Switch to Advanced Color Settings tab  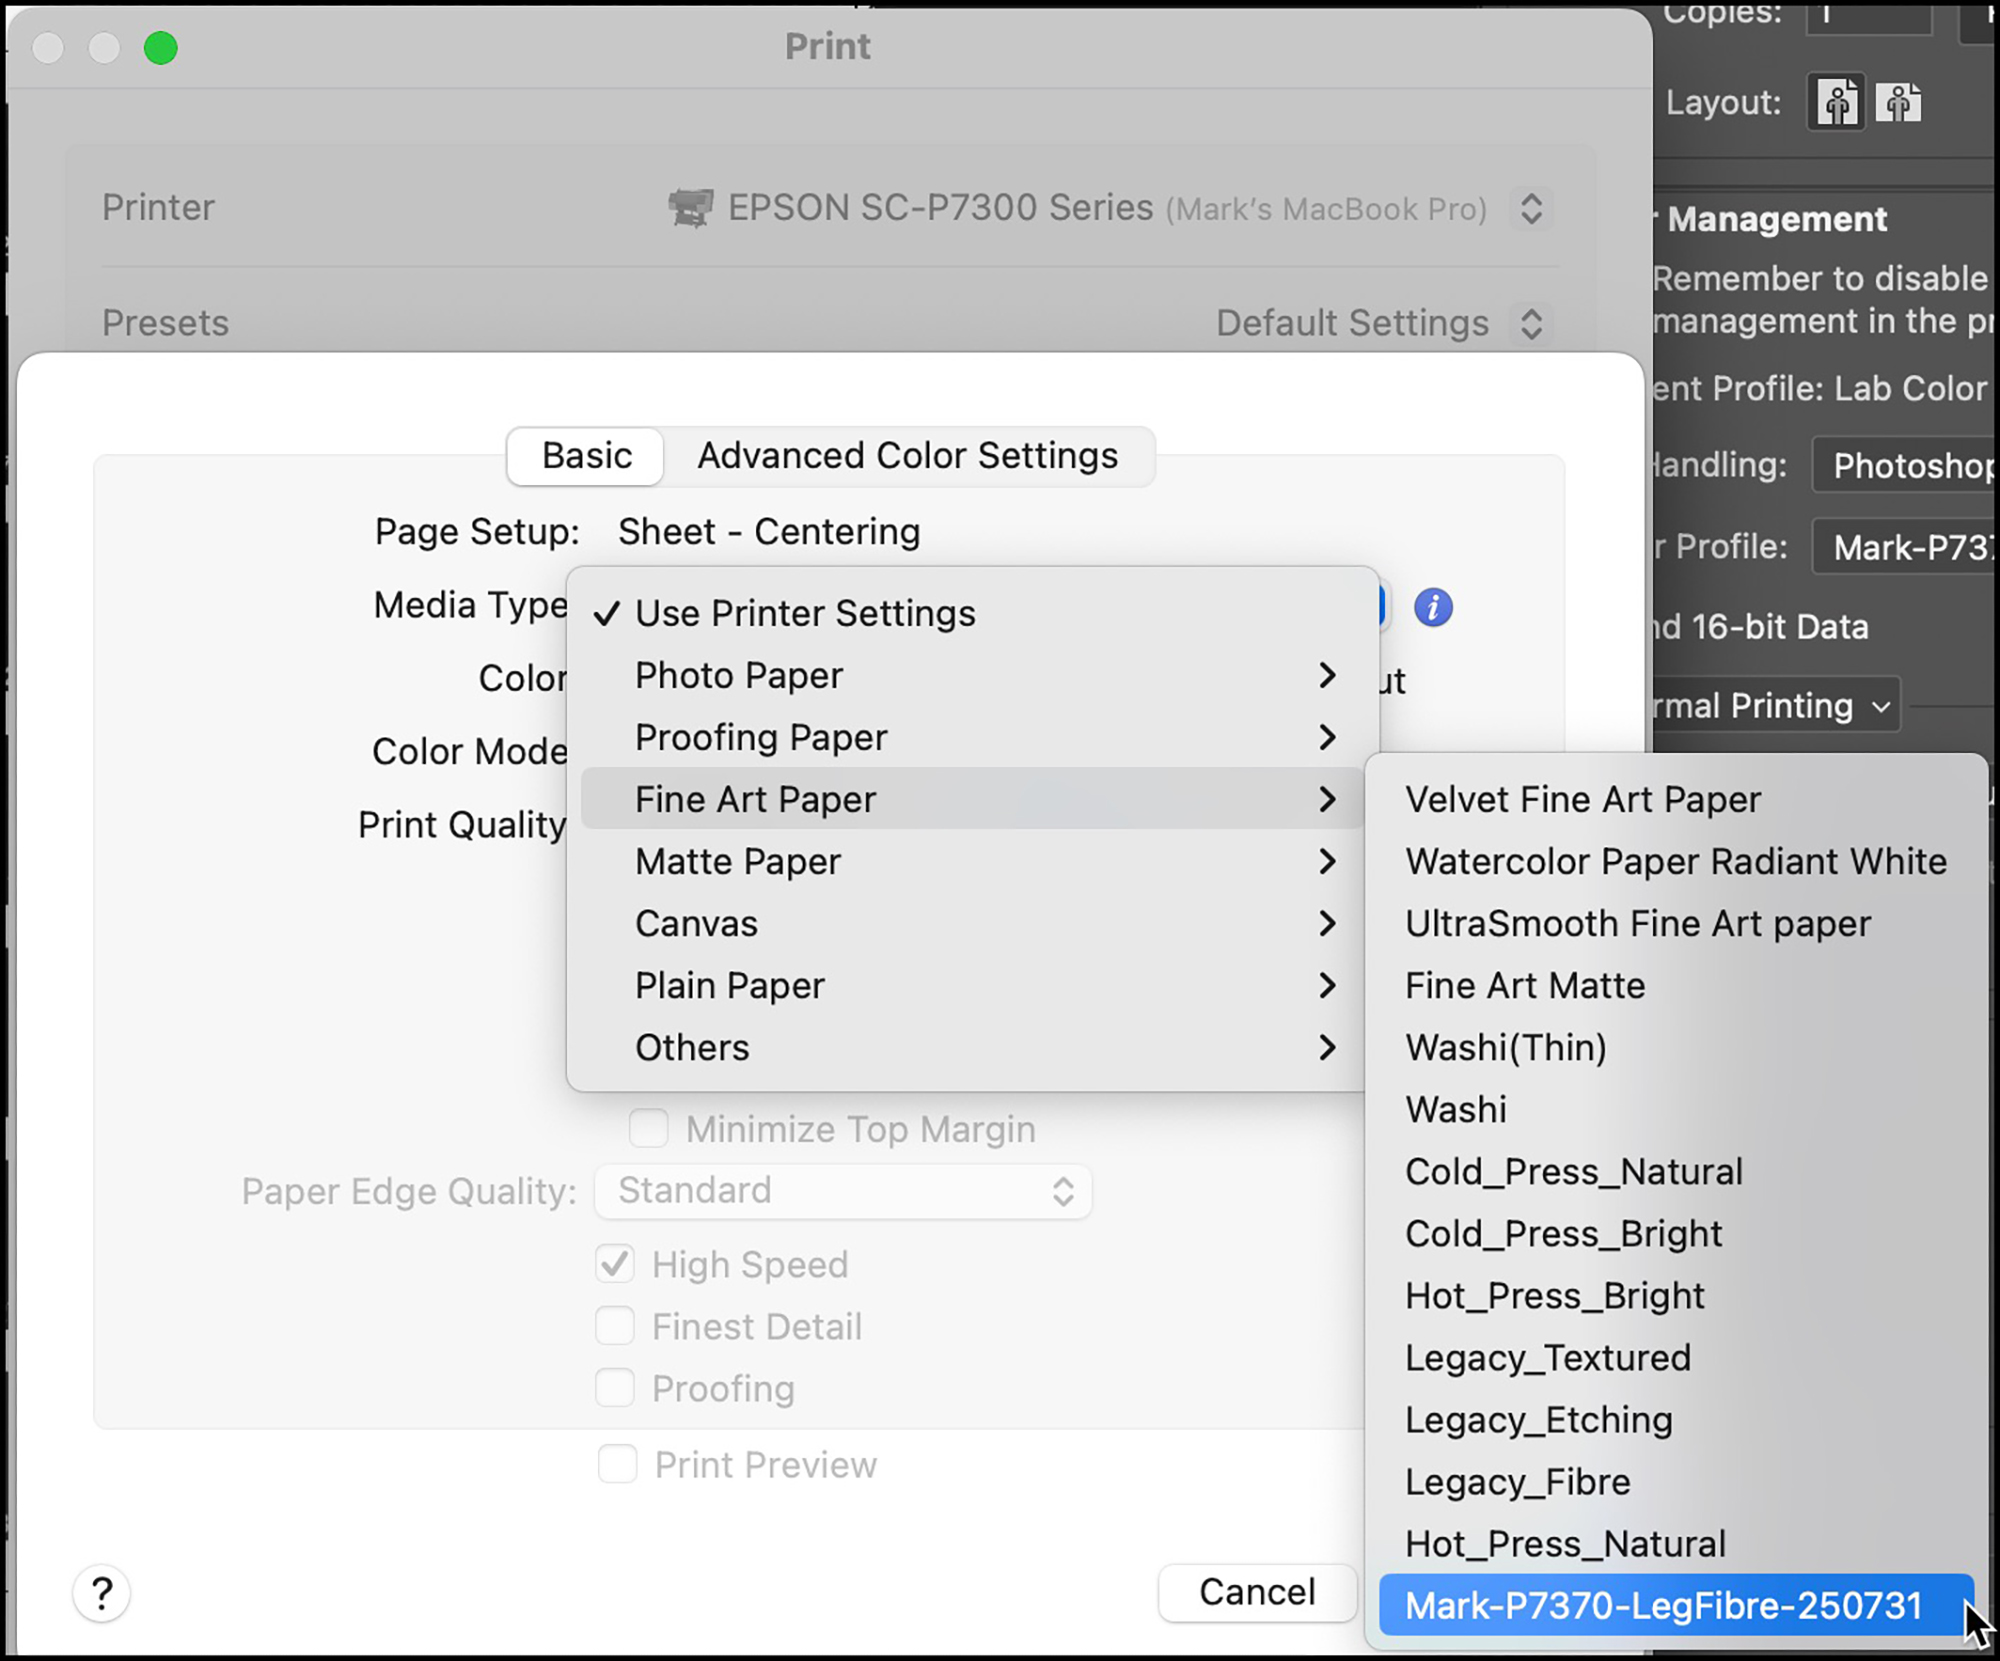click(908, 456)
